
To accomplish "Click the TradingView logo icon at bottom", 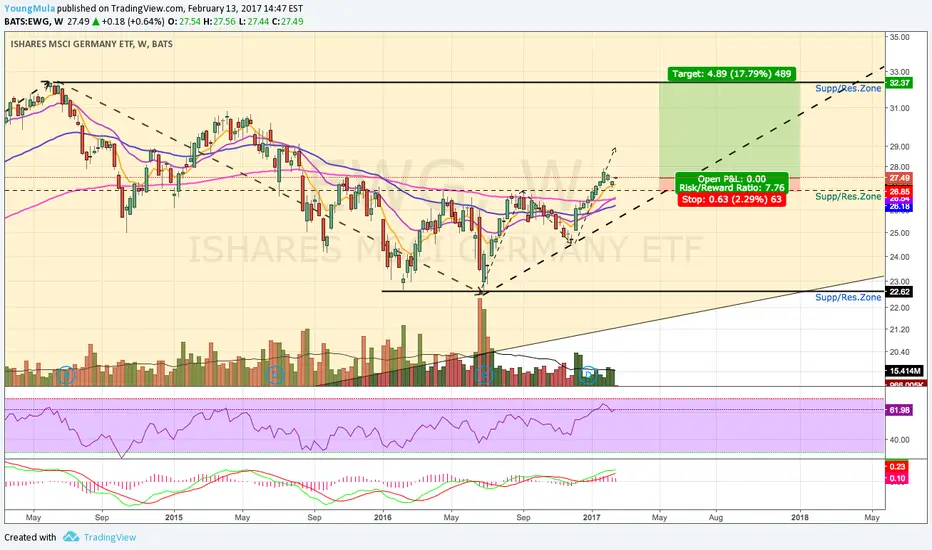I will pos(71,537).
